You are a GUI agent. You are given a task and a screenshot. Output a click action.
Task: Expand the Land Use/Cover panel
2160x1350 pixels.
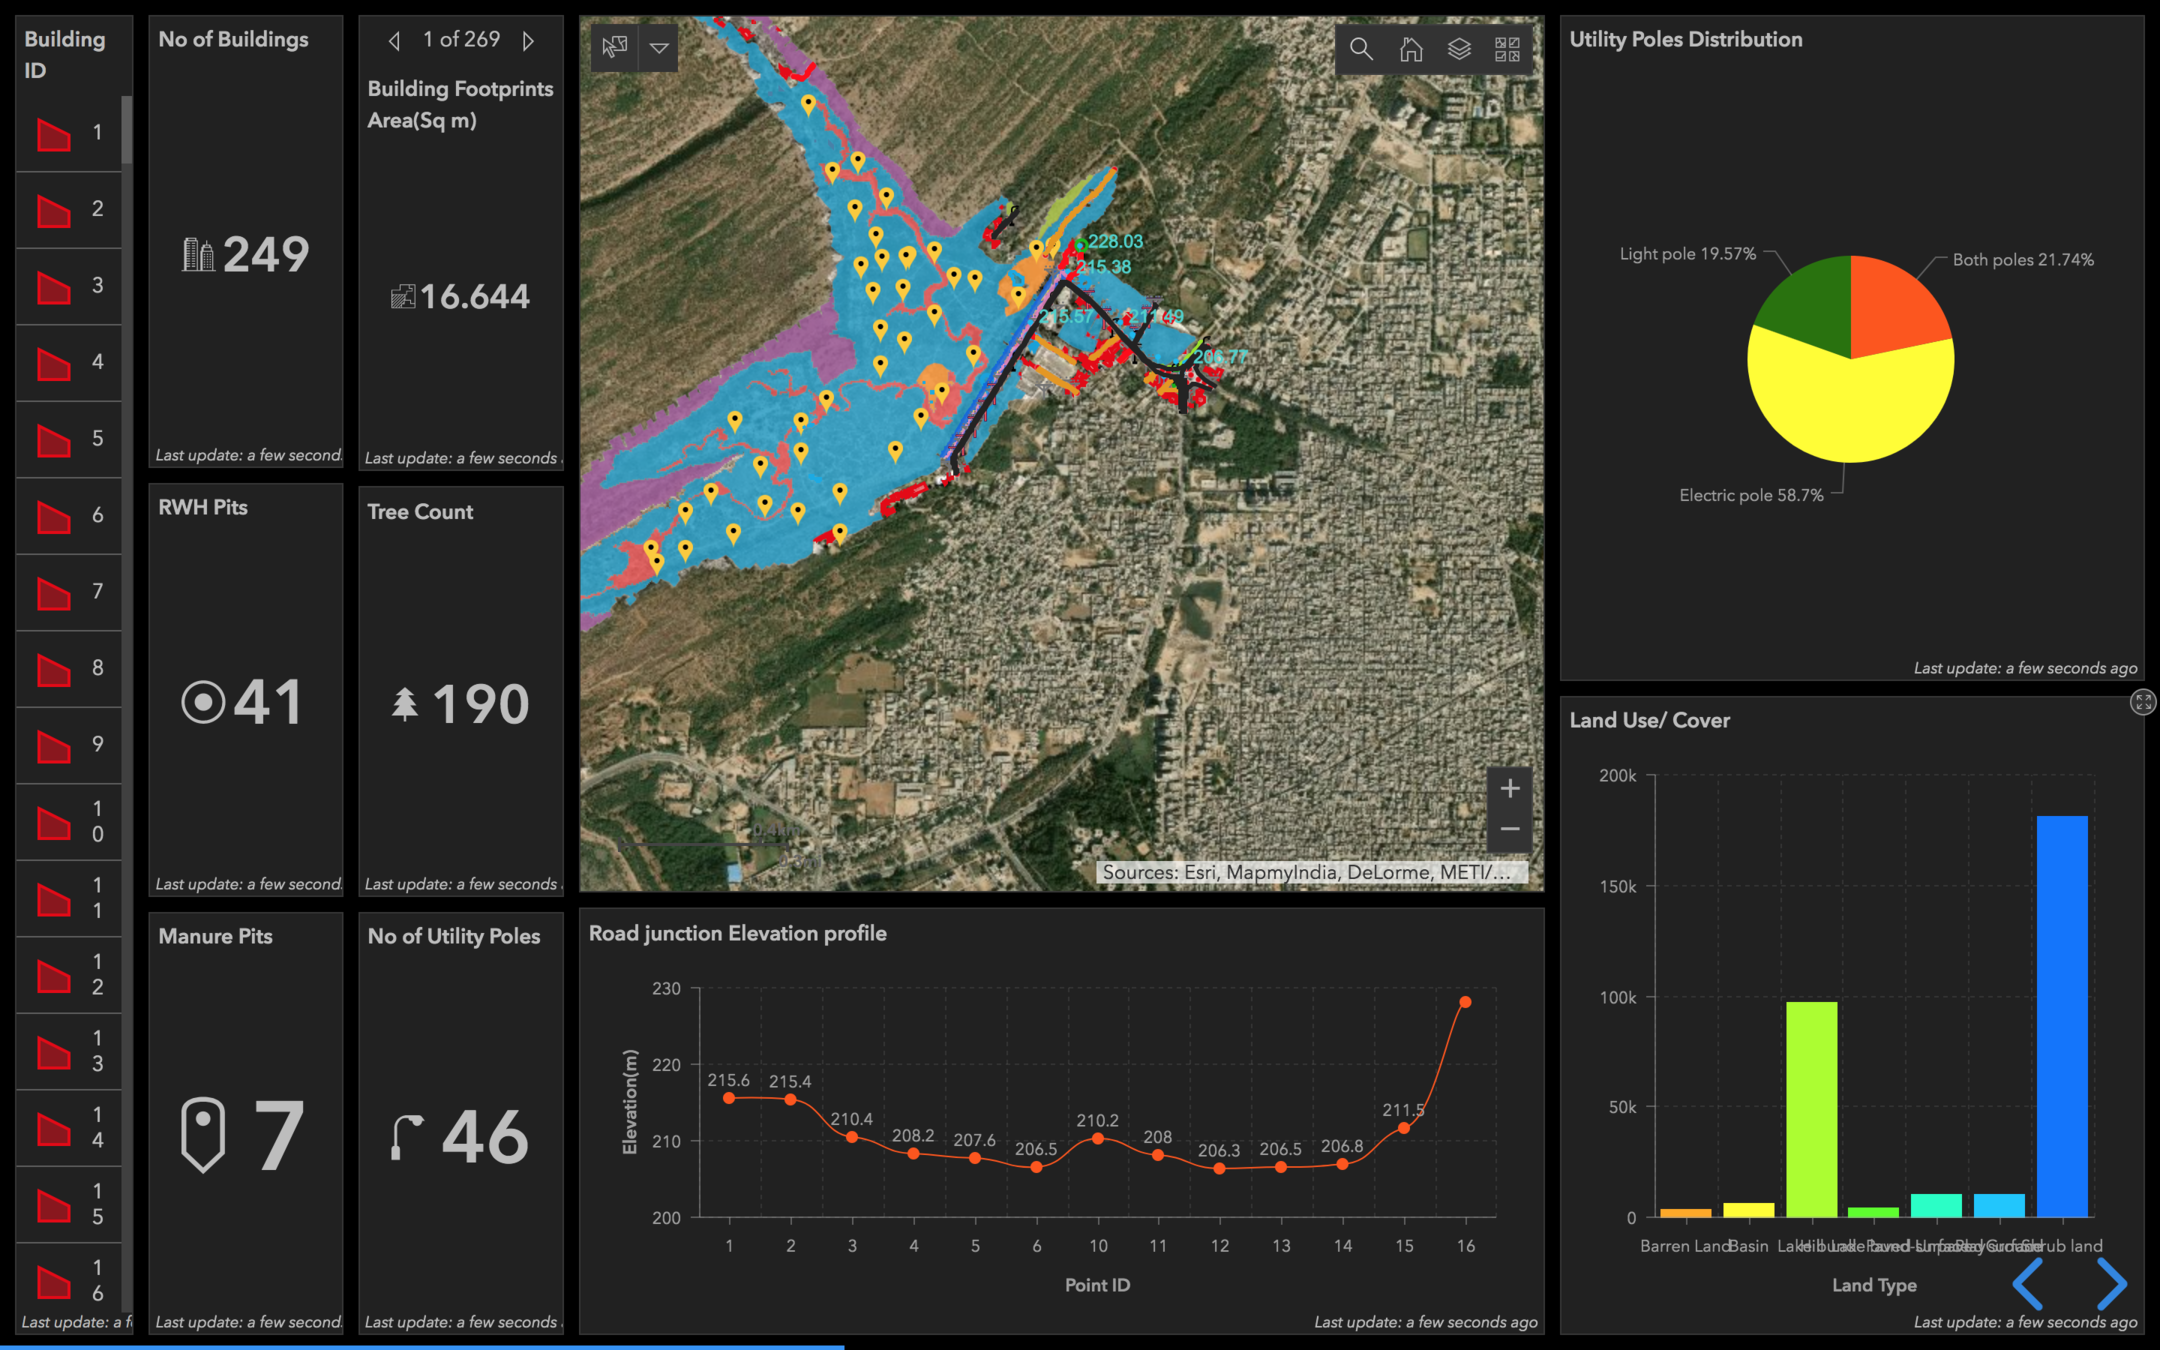point(2142,702)
